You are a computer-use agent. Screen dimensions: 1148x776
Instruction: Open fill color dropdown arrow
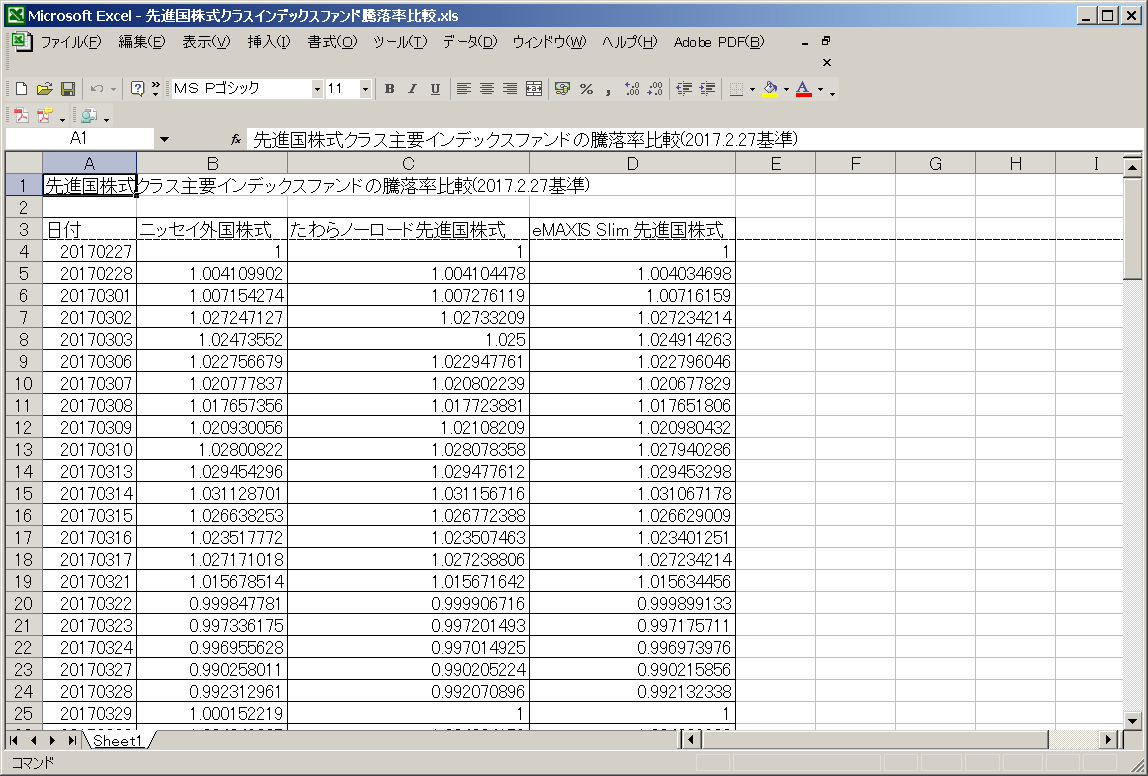click(786, 89)
